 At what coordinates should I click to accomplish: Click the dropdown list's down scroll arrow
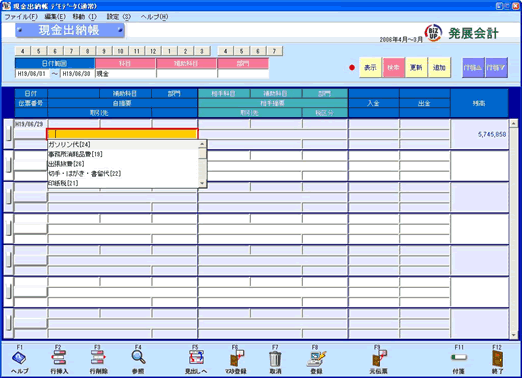pos(202,183)
